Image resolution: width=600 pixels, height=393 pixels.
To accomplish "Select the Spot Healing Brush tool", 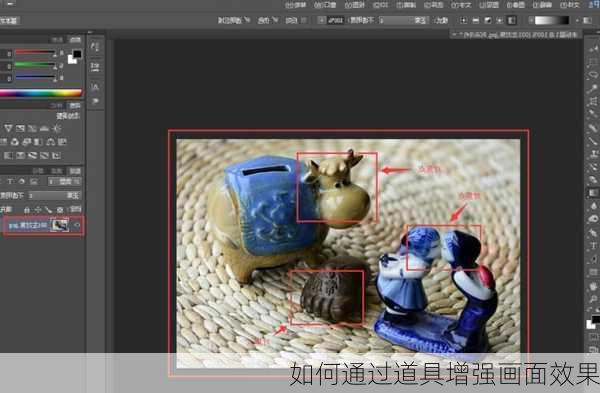I will pyautogui.click(x=593, y=128).
